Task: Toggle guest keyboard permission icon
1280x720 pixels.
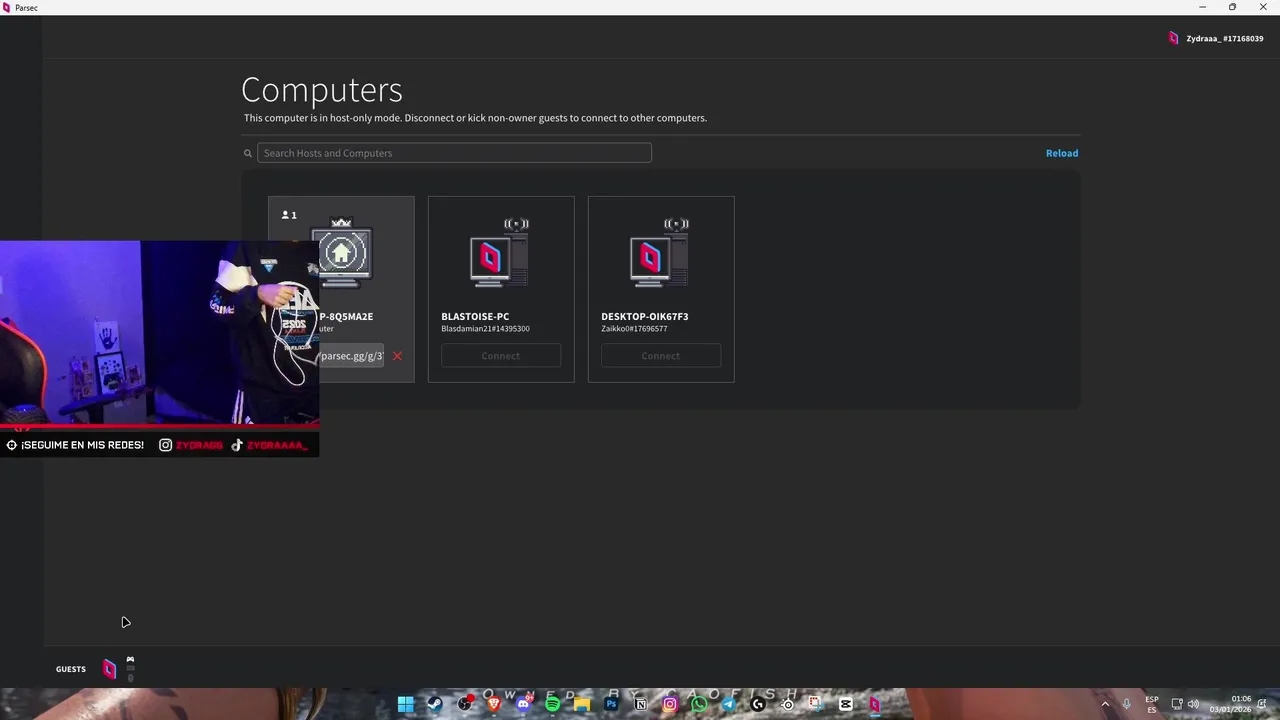Action: click(130, 668)
